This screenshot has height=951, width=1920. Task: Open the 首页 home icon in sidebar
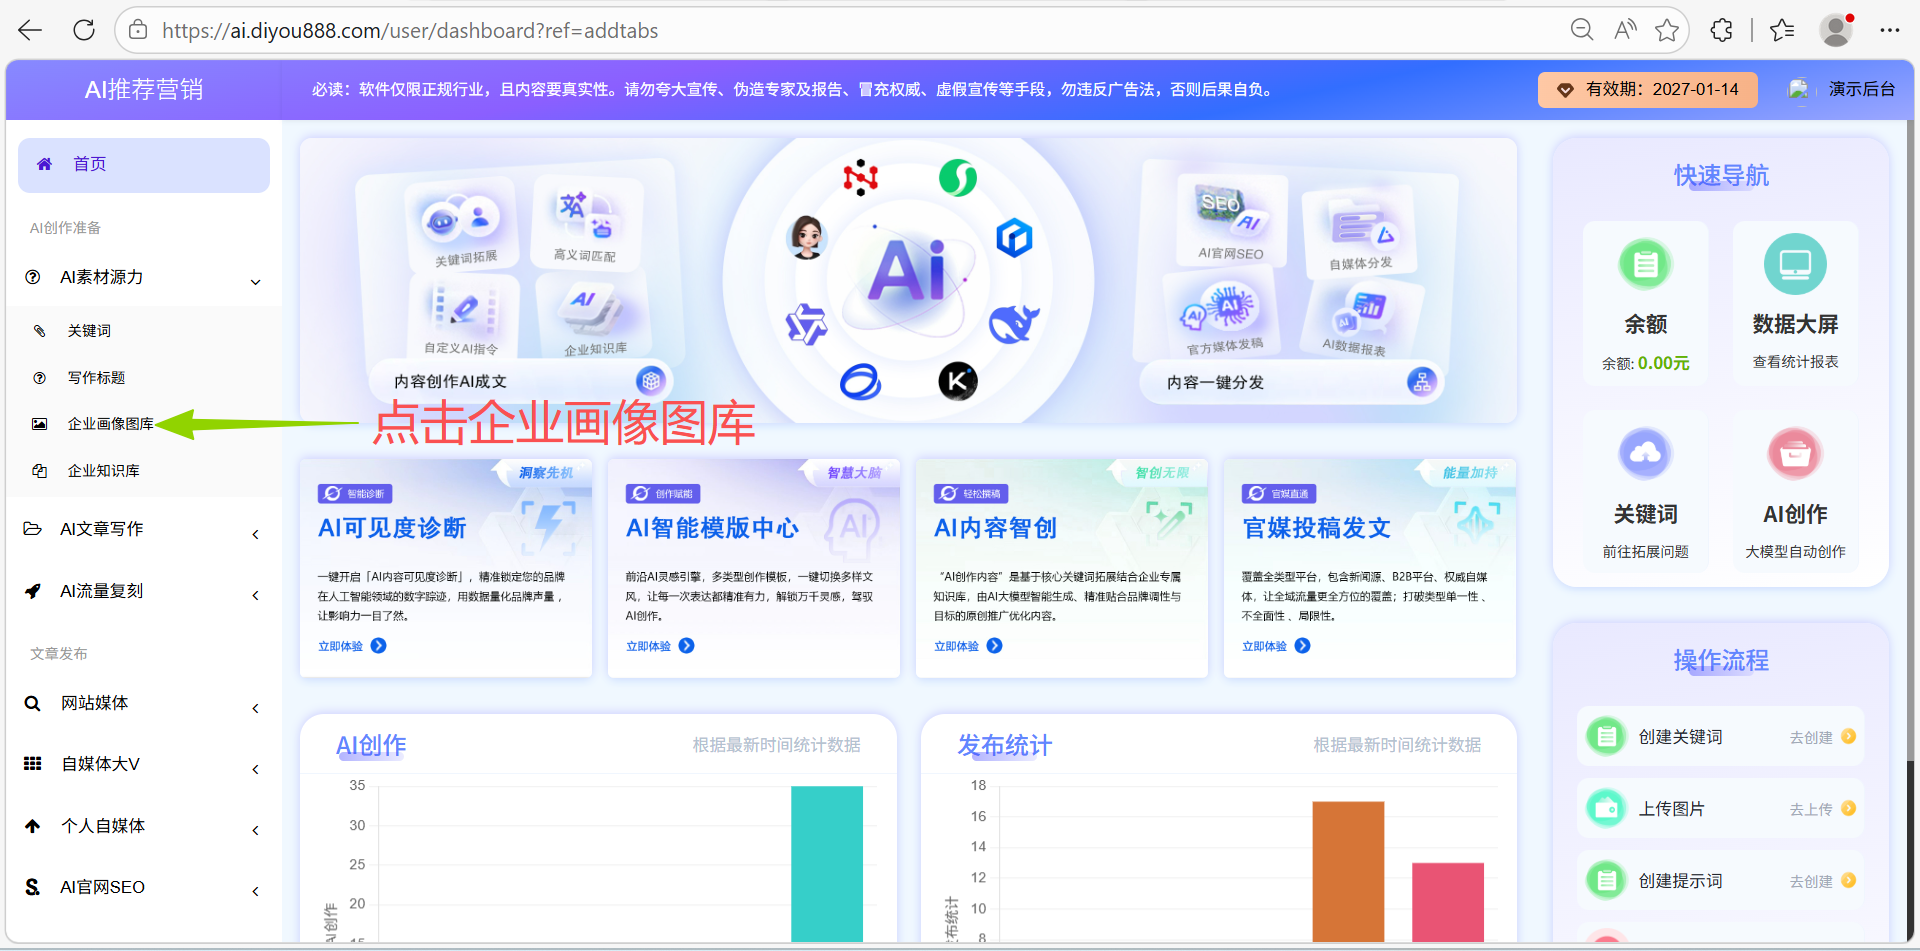point(44,164)
